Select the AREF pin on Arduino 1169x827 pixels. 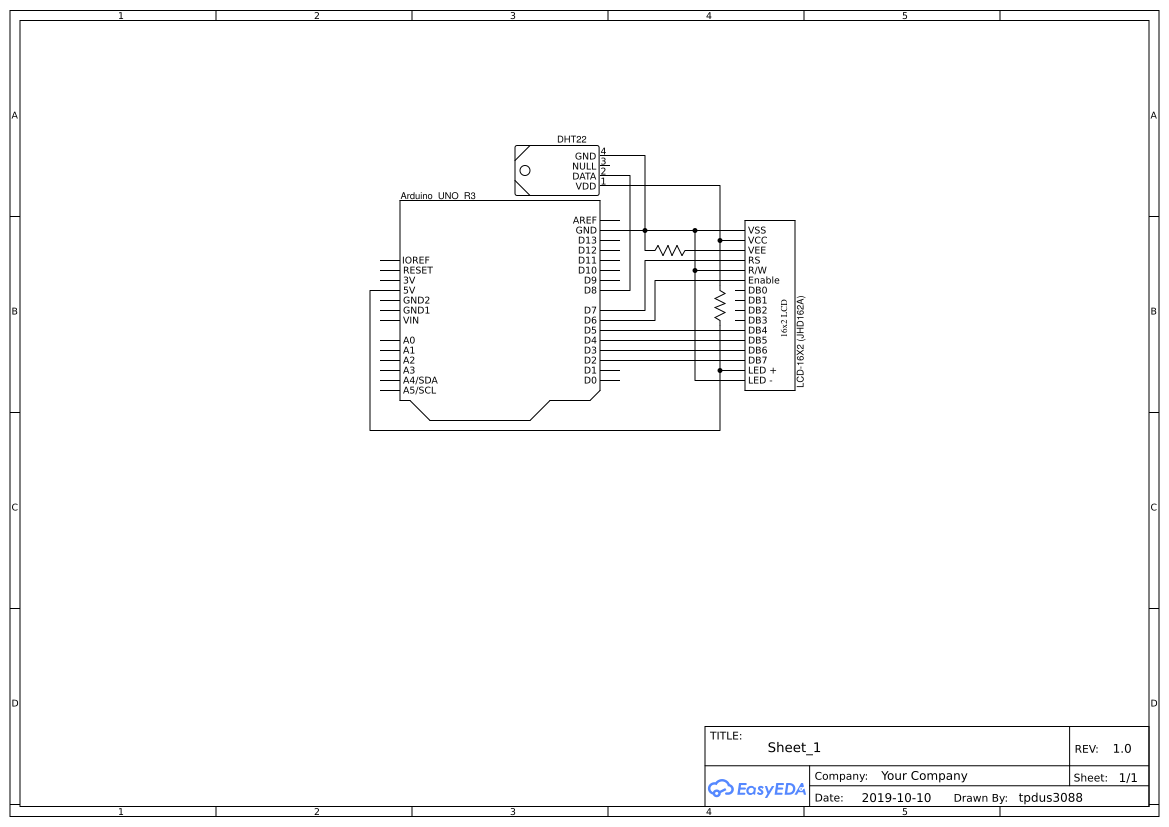click(x=584, y=221)
